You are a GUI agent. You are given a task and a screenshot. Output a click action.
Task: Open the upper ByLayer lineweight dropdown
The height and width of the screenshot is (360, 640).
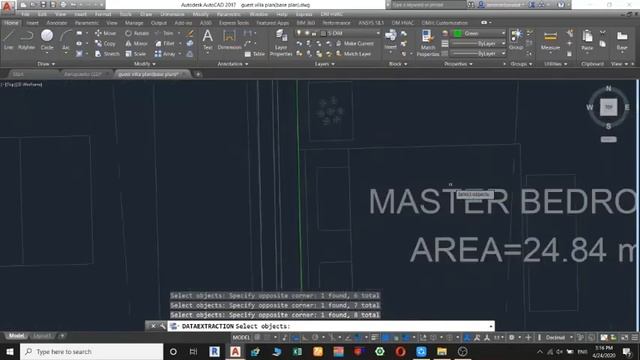(478, 43)
